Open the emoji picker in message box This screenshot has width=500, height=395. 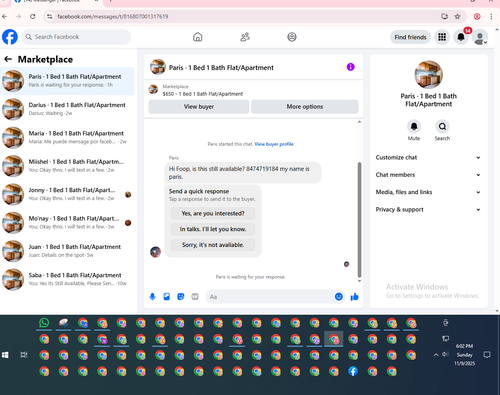[x=339, y=296]
